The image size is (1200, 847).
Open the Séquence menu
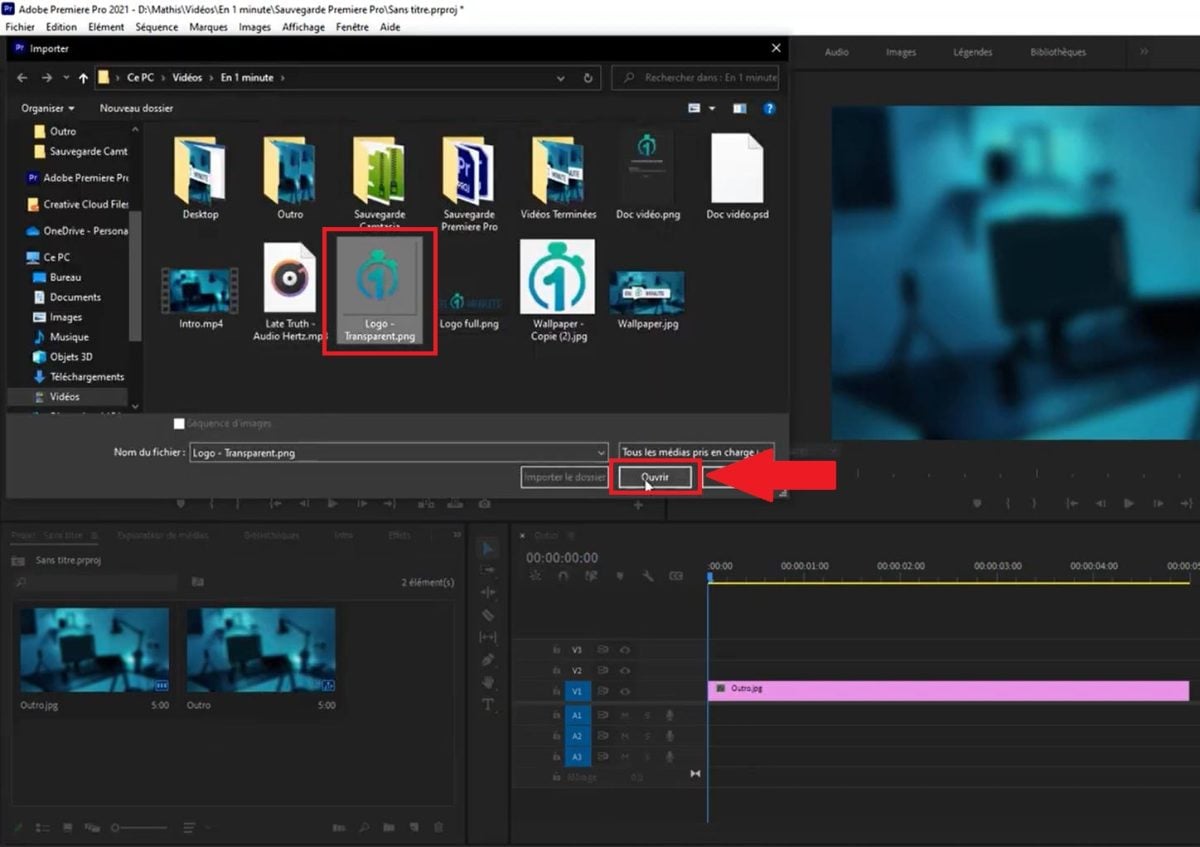tap(157, 27)
